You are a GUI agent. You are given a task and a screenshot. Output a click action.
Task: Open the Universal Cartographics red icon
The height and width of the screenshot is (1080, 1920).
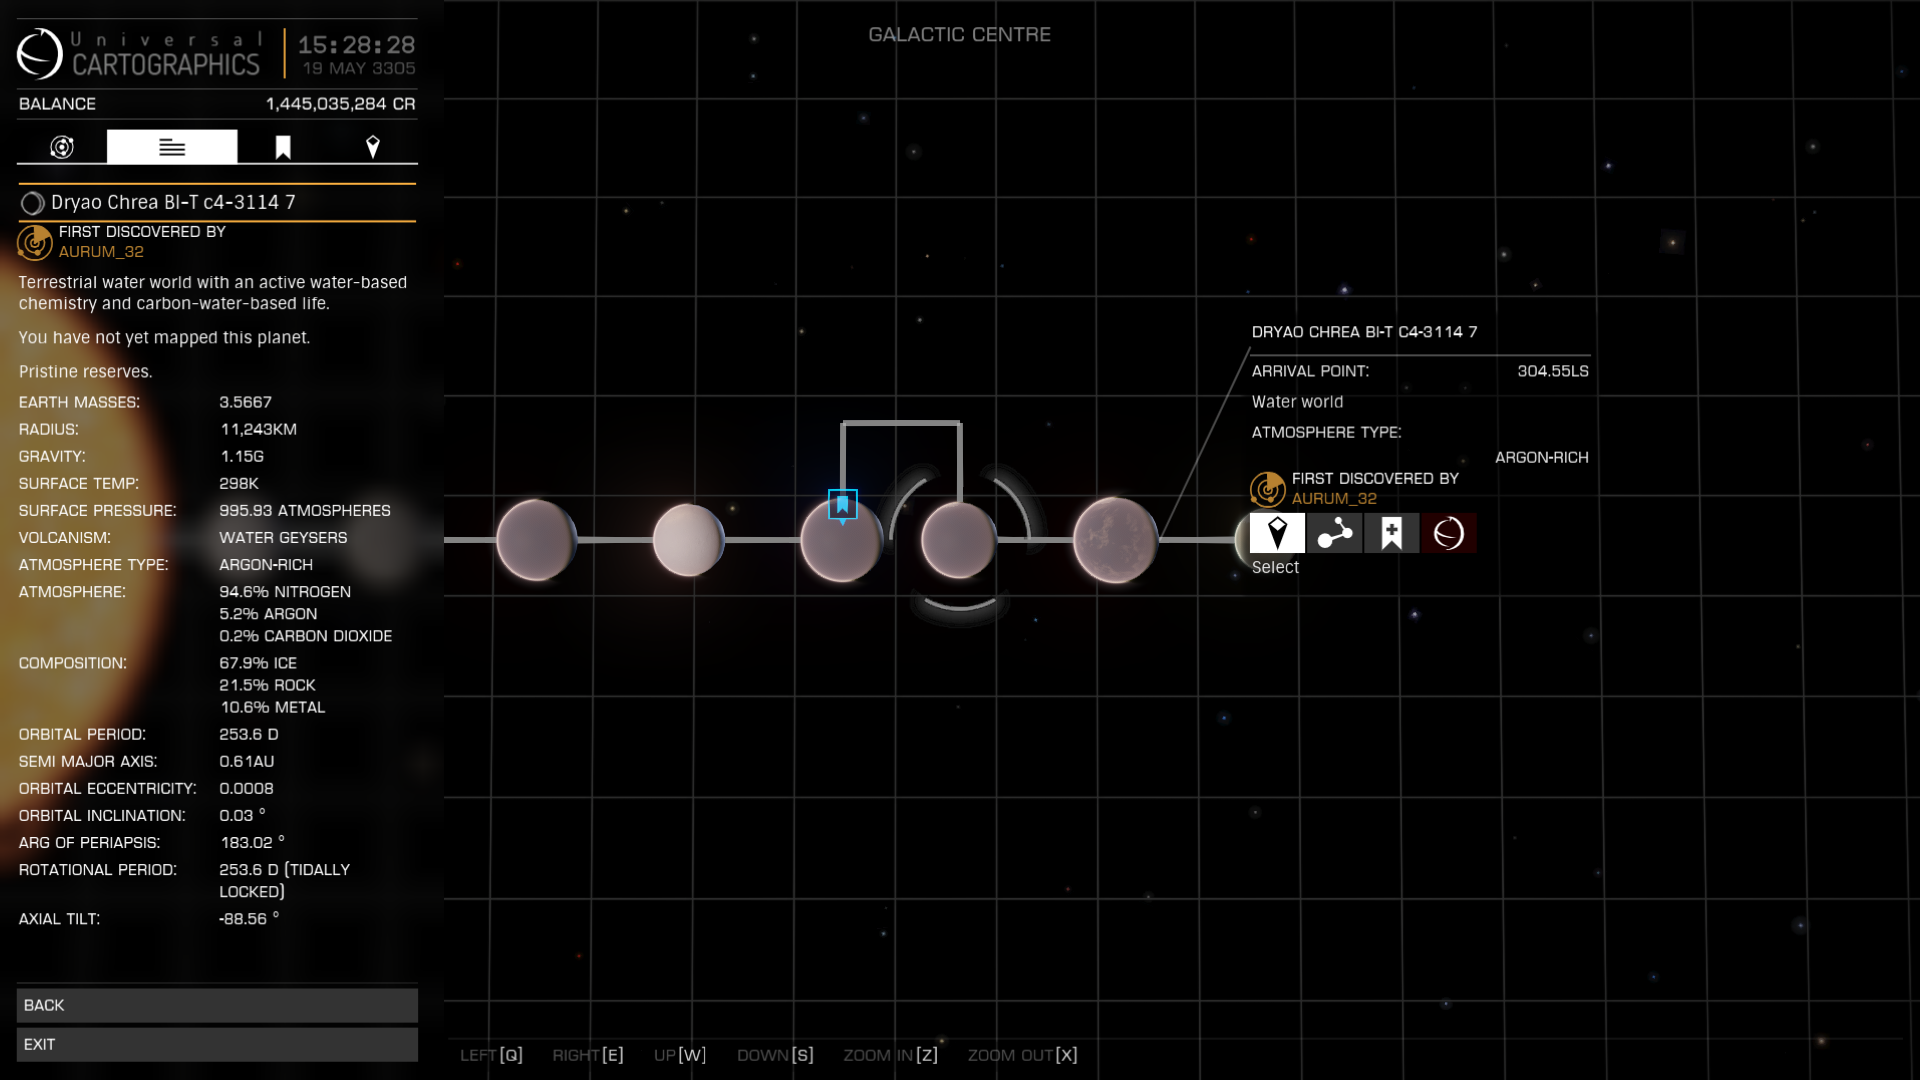pos(1448,533)
